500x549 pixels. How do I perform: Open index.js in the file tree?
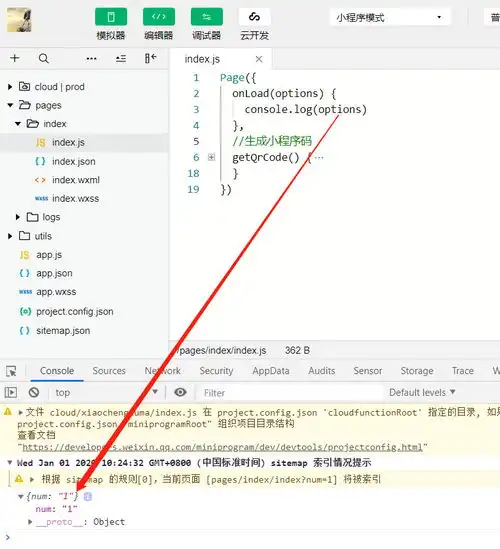(68, 143)
